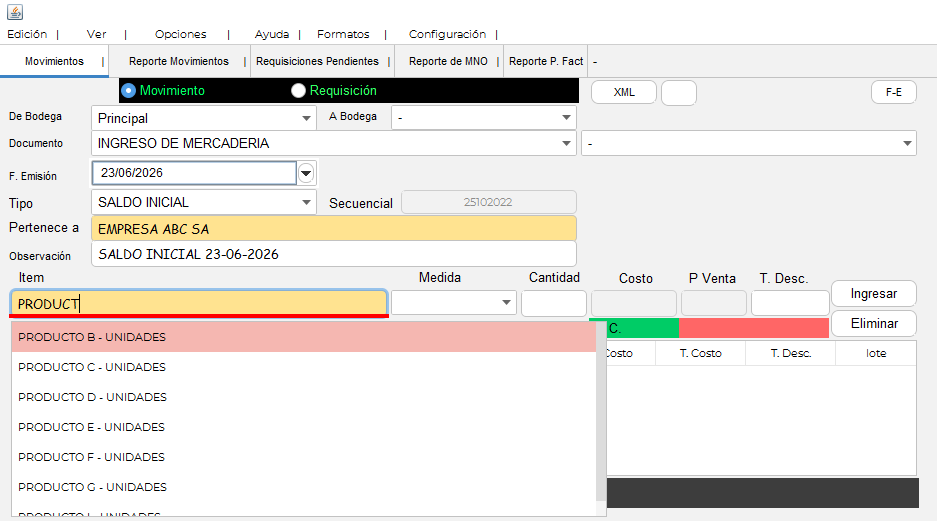937x521 pixels.
Task: Click the F-E button
Action: [x=893, y=92]
